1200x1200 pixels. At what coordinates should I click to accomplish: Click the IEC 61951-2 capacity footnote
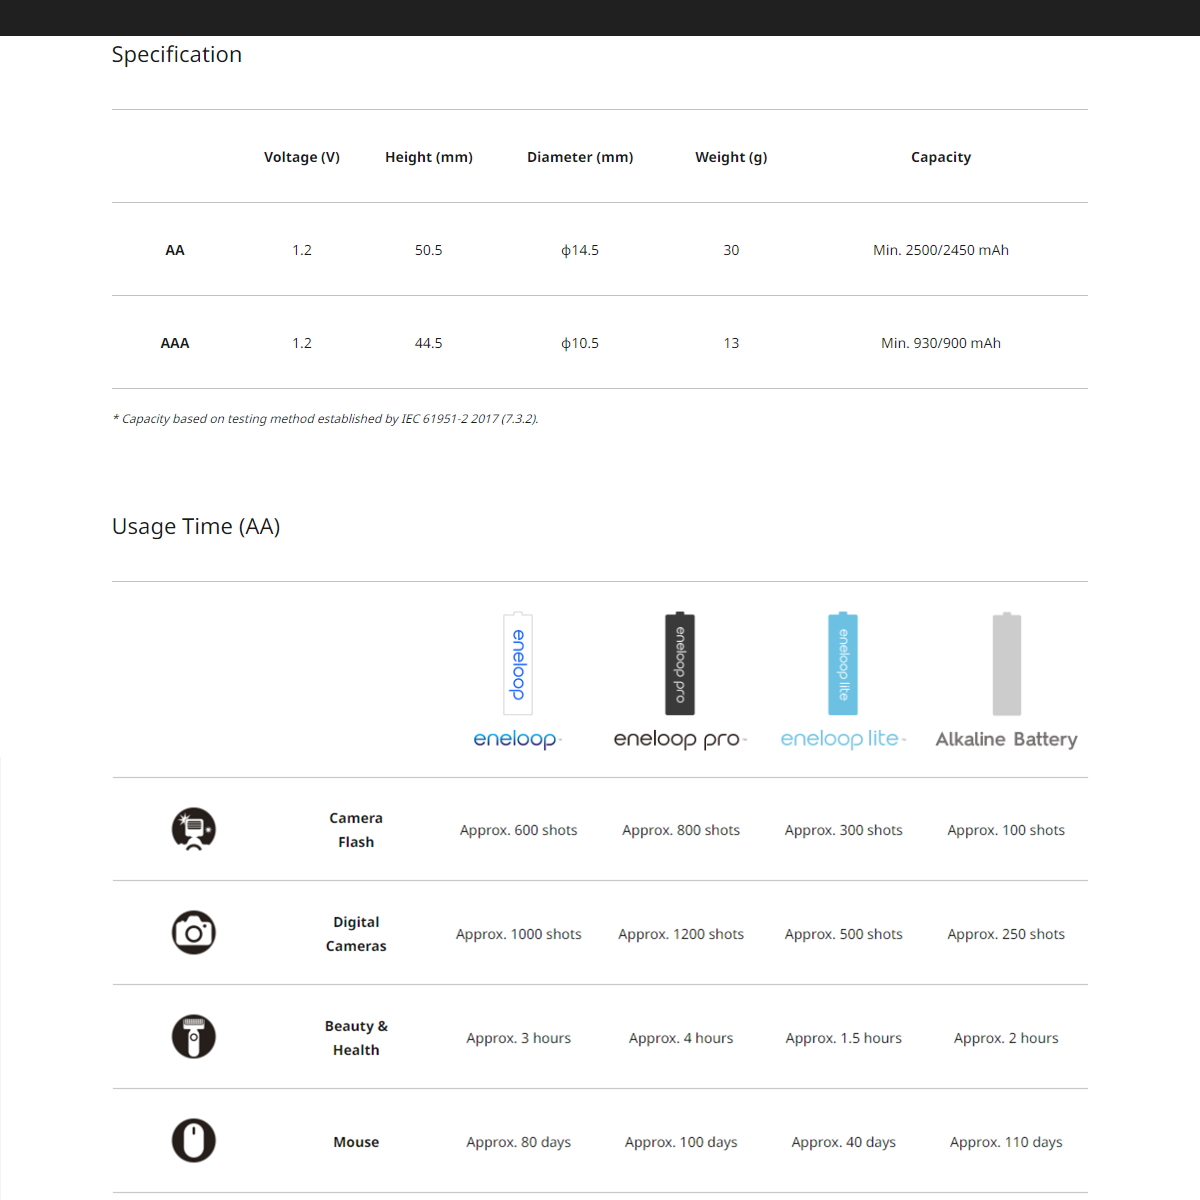pyautogui.click(x=326, y=419)
